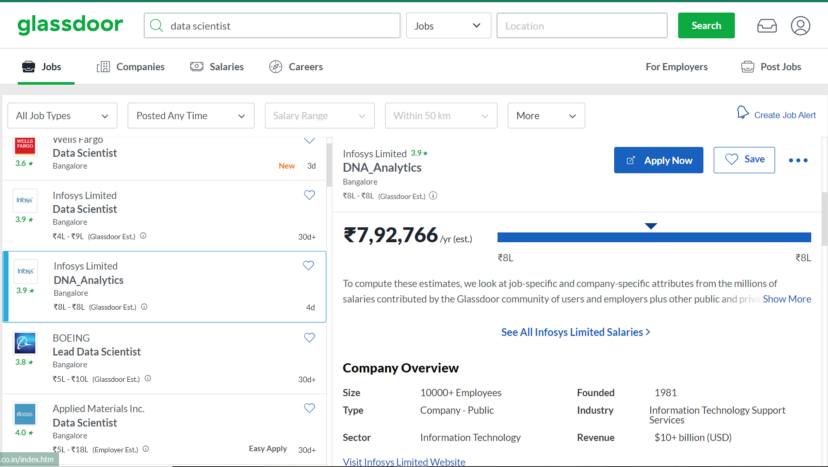Open the More filters dropdown
The height and width of the screenshot is (467, 828).
click(546, 116)
